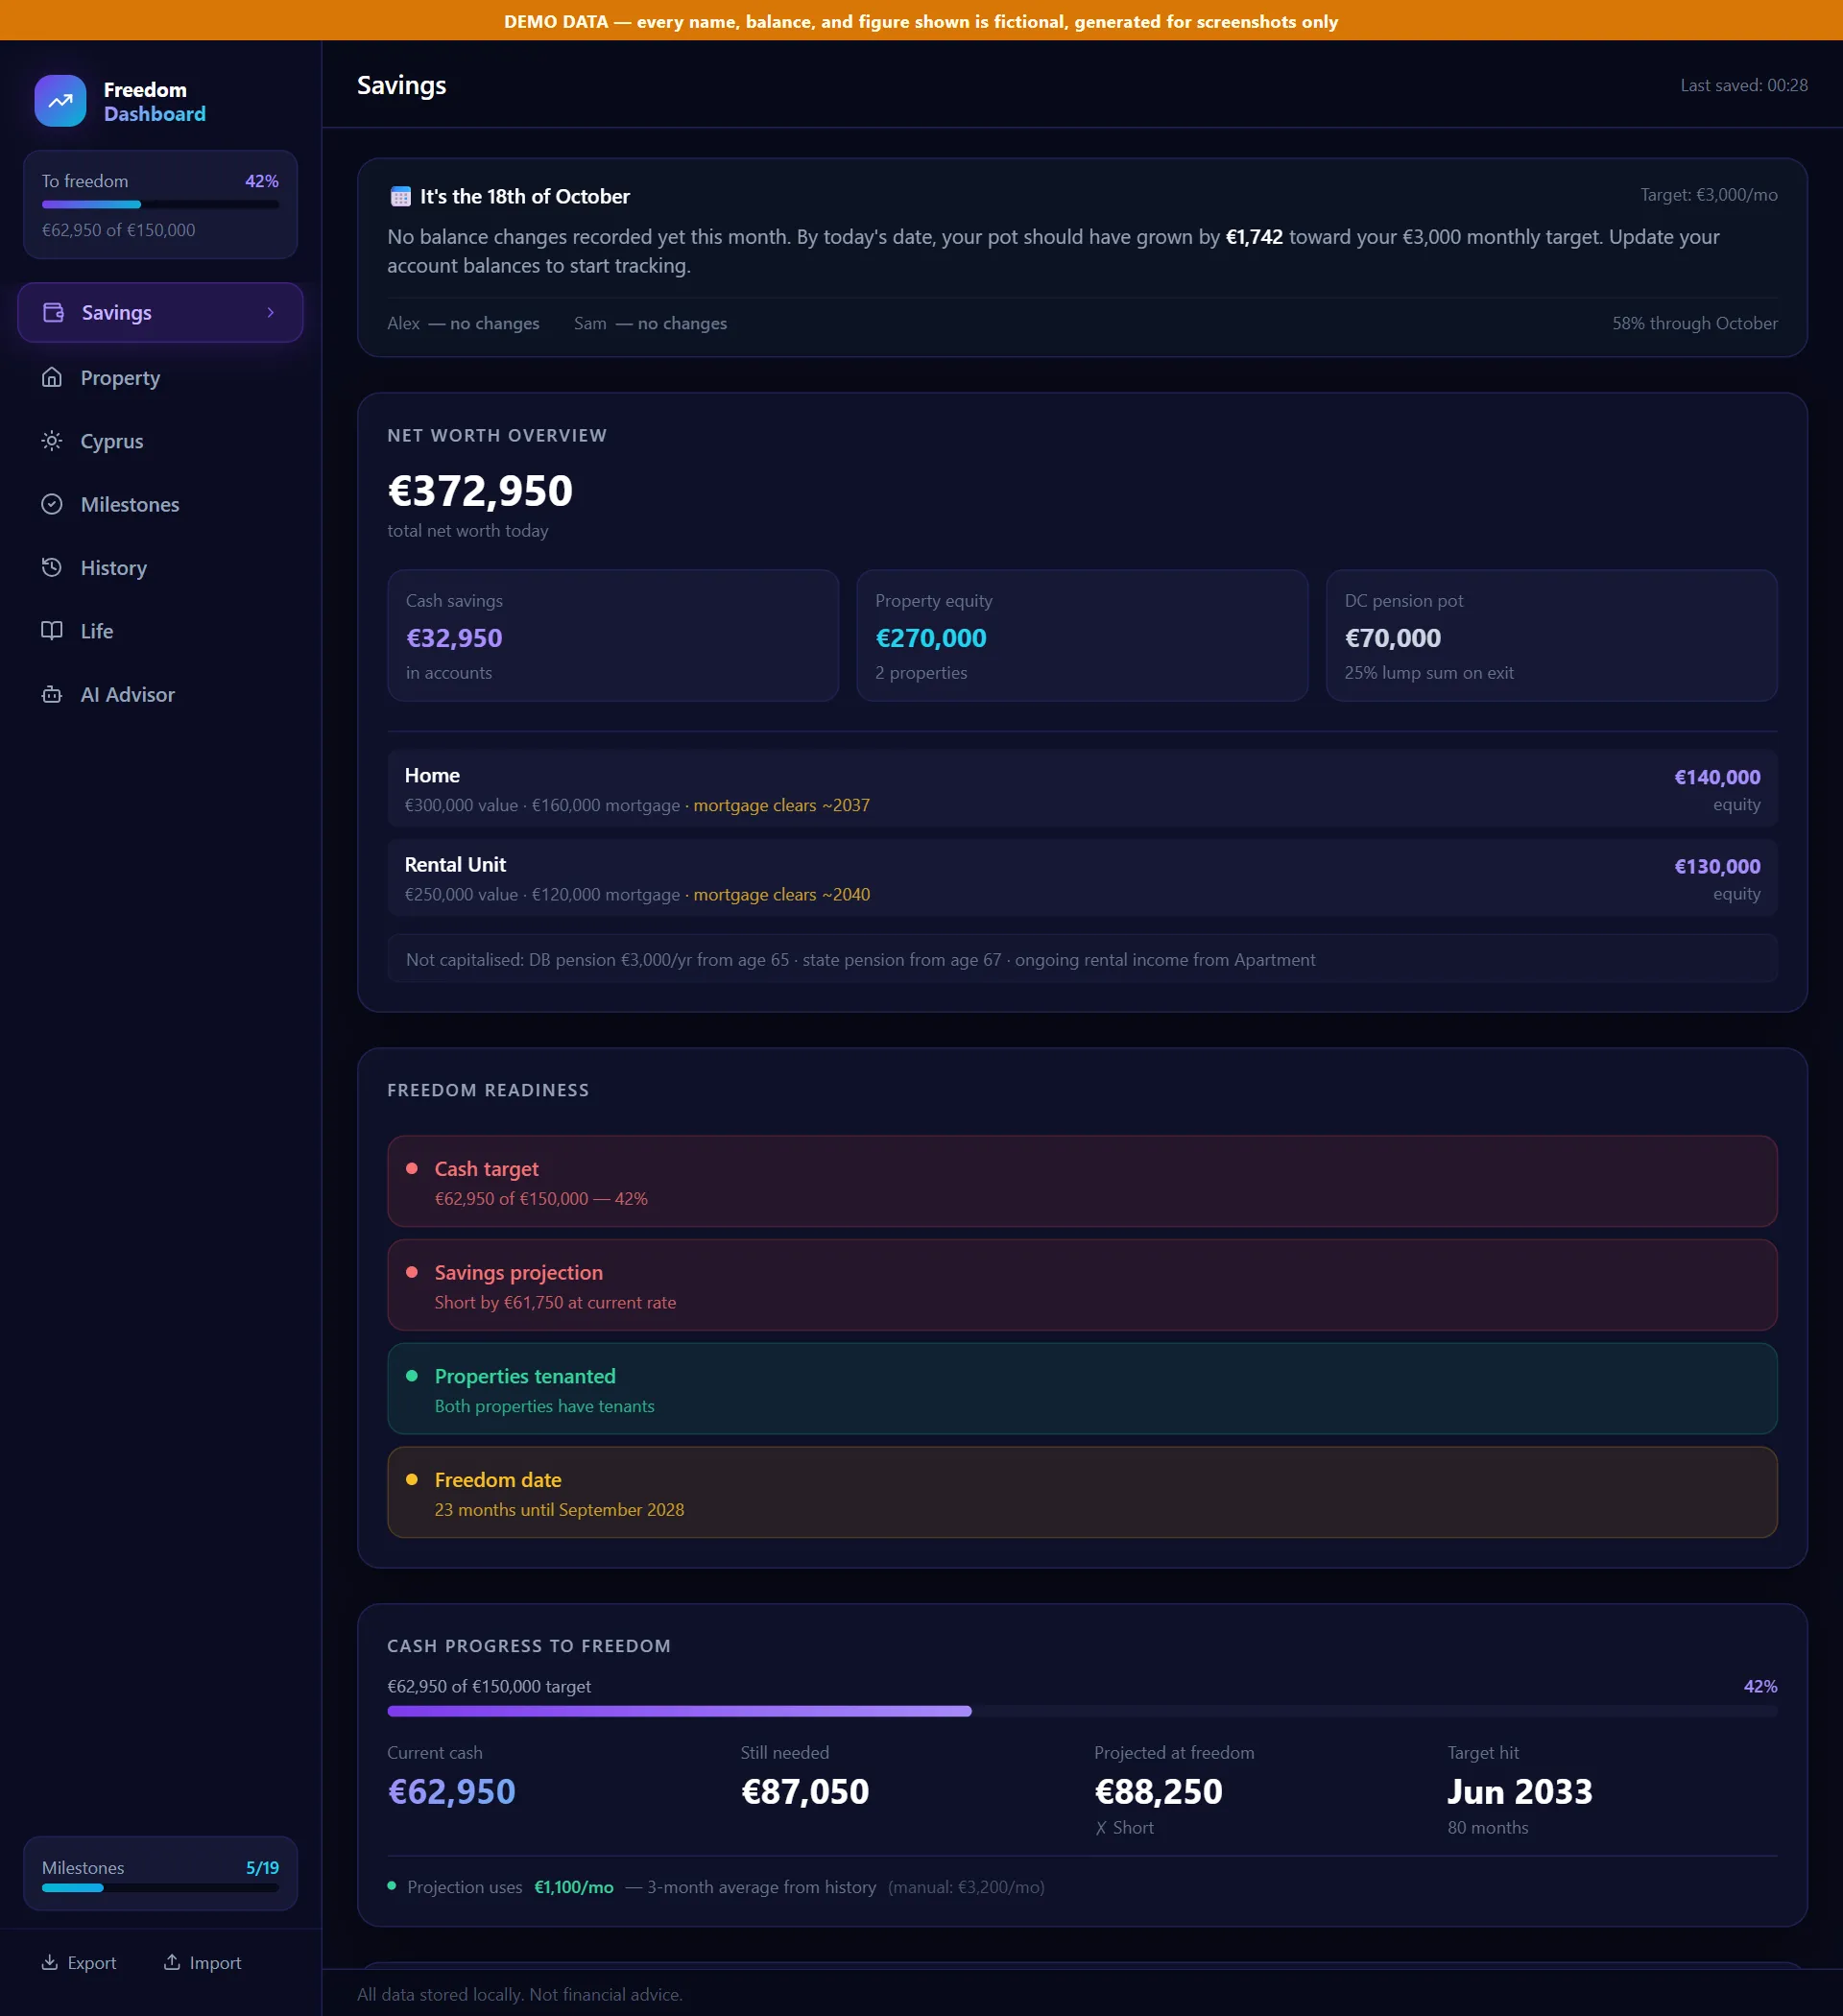Click the Milestones check-circle icon

point(52,504)
